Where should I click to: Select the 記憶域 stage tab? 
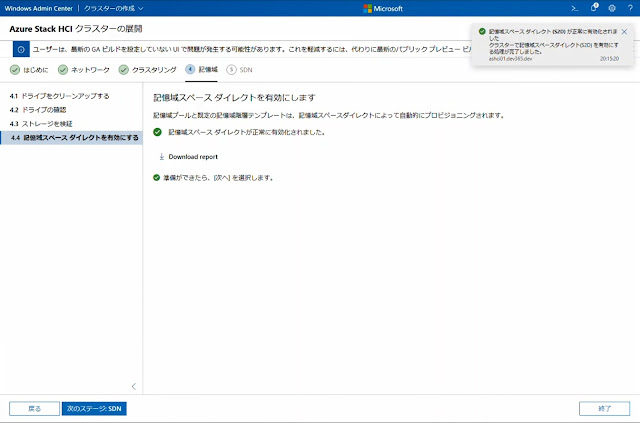(x=201, y=70)
